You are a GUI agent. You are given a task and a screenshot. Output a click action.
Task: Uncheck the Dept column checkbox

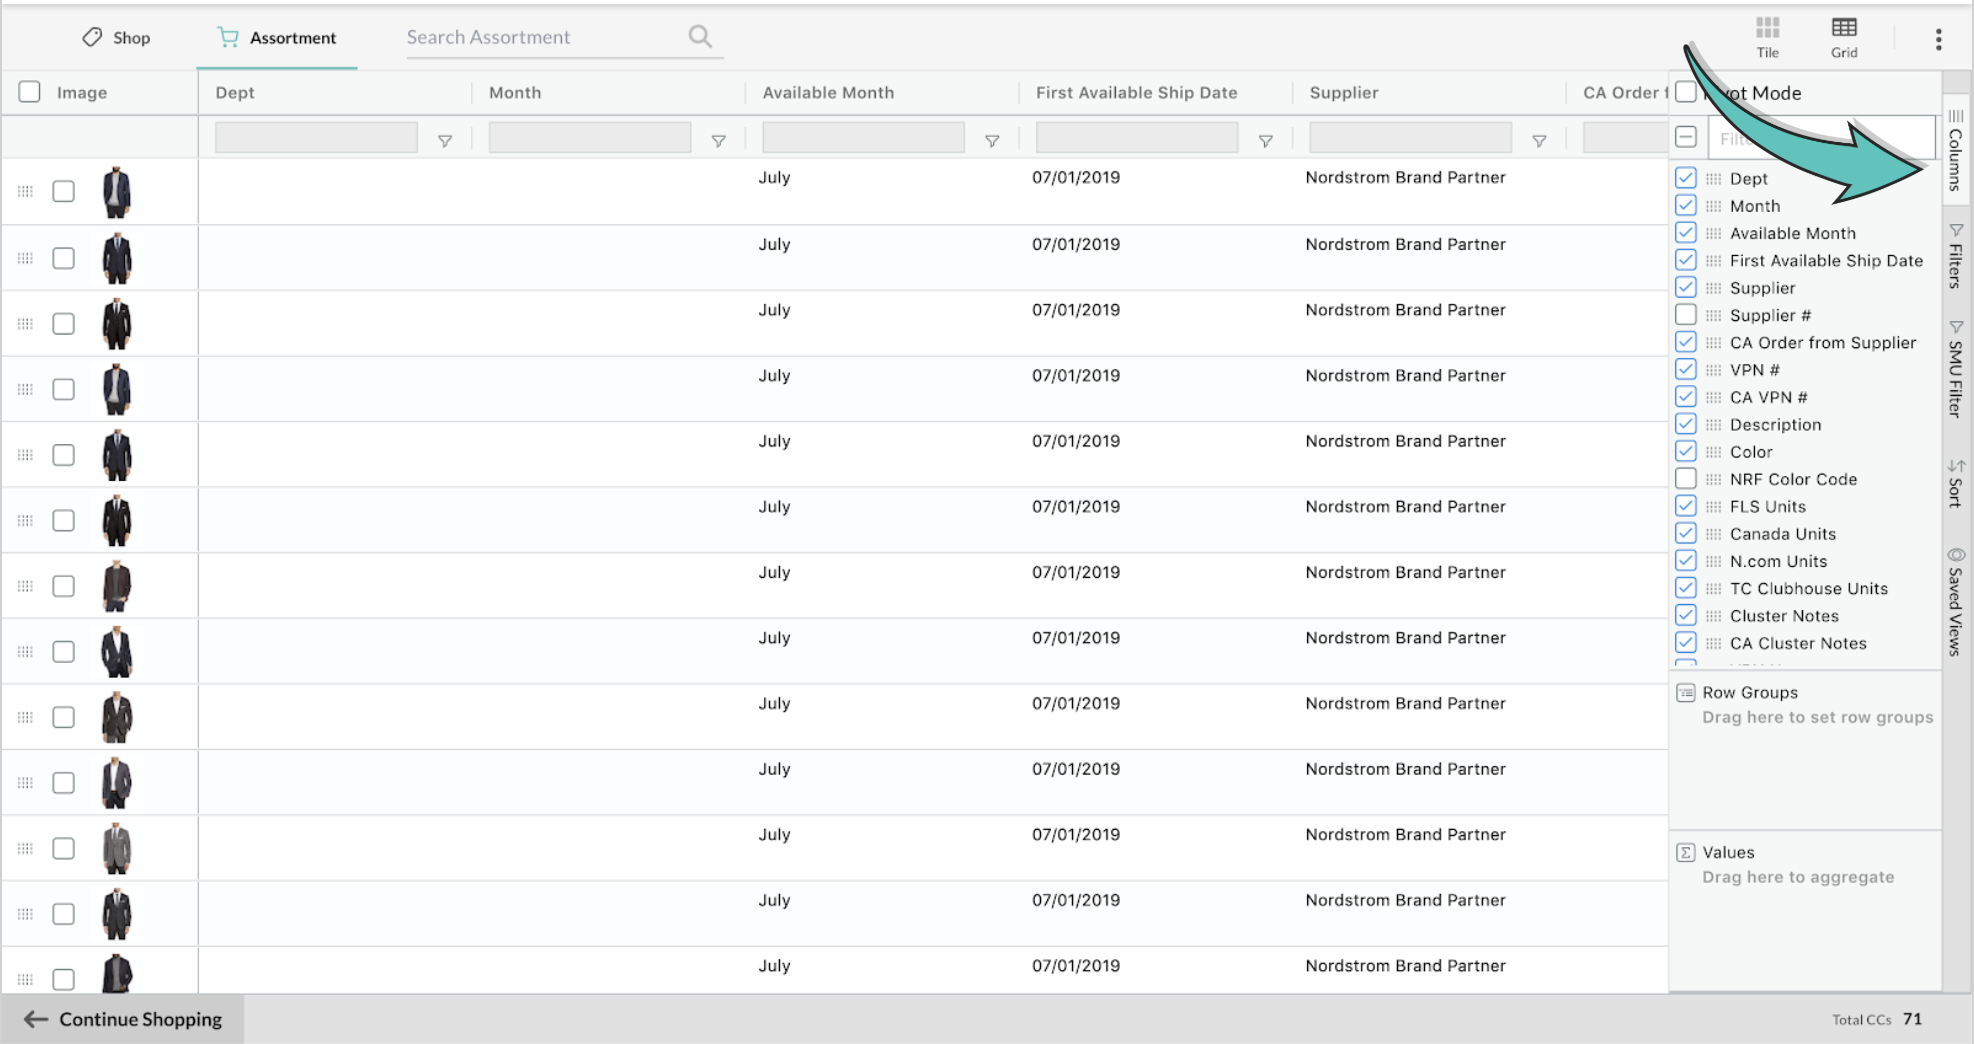(x=1686, y=178)
